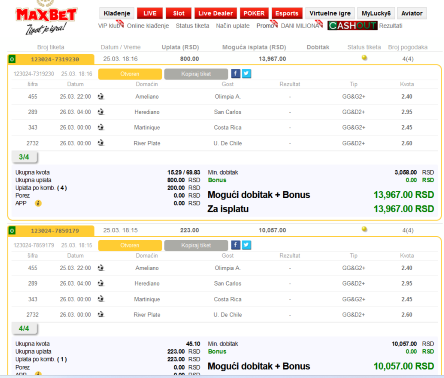The width and height of the screenshot is (444, 378).
Task: Click the 3/4 system button
Action: click(25, 157)
